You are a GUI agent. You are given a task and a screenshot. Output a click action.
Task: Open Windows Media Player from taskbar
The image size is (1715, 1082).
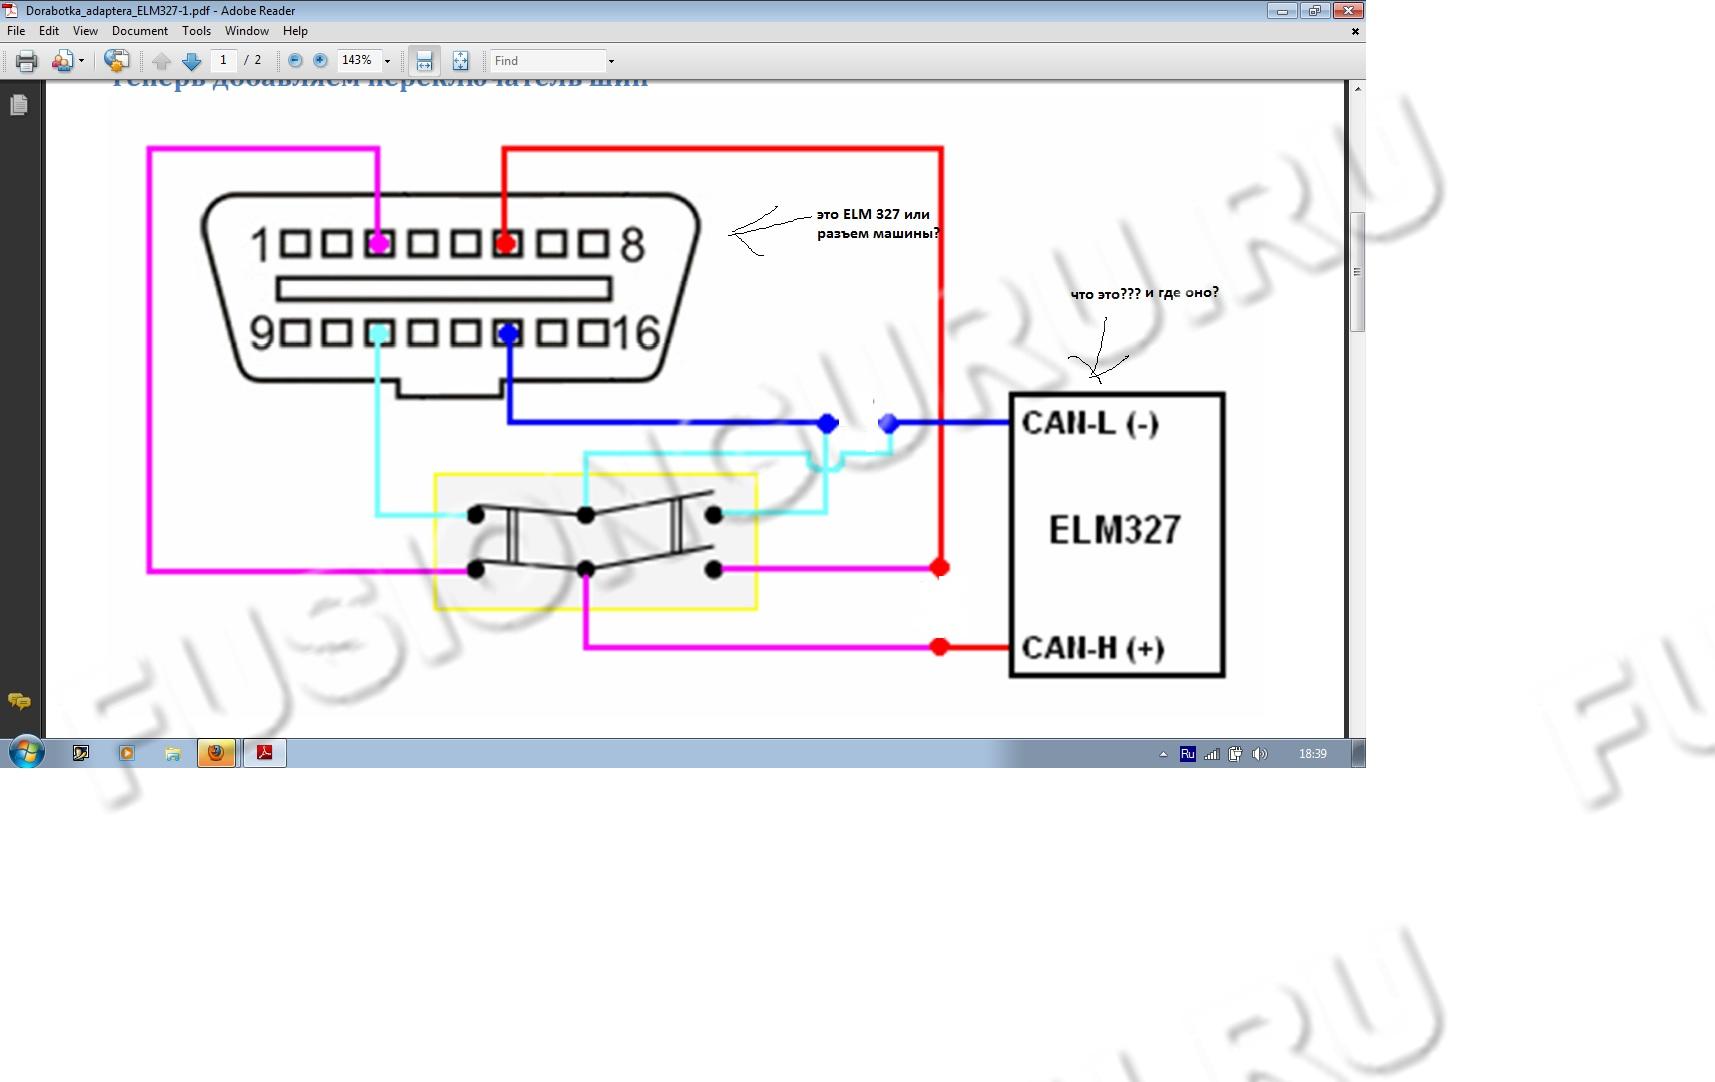127,753
